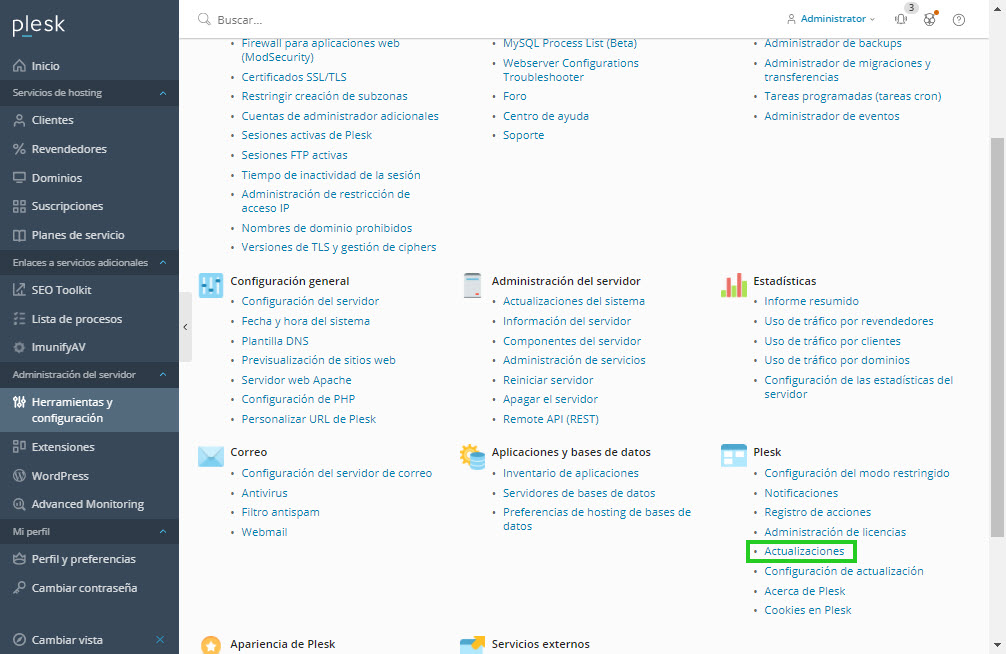Screen dimensions: 1006x654
Task: Click the Plesk logo
Action: 38,25
